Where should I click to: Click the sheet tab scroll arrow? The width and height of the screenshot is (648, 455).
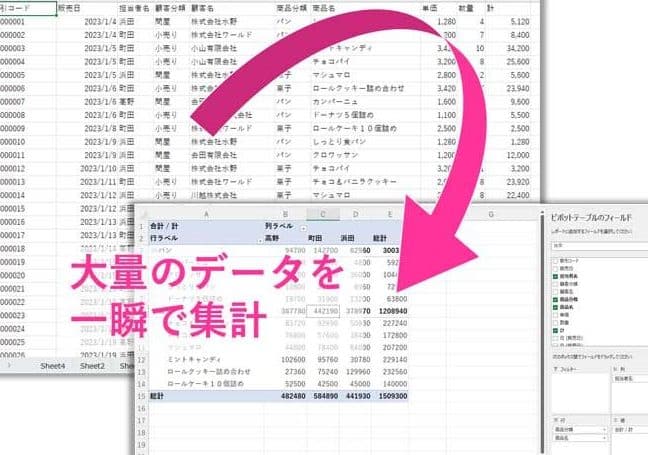click(8, 366)
